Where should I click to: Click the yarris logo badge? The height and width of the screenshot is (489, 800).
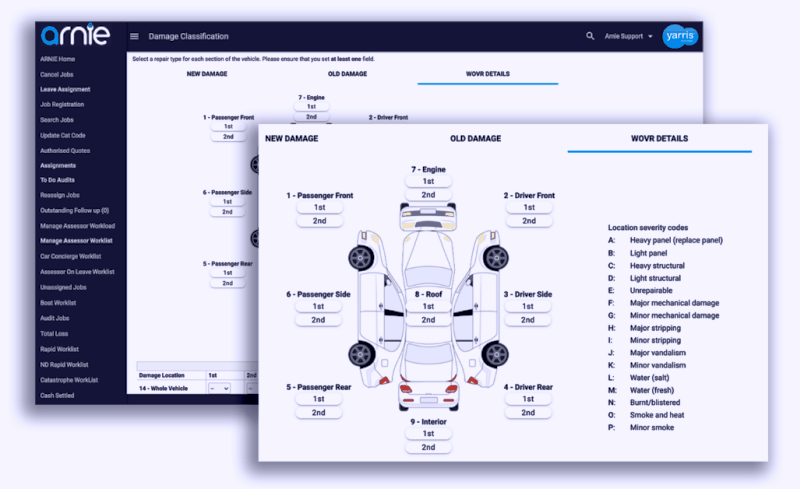click(x=680, y=36)
